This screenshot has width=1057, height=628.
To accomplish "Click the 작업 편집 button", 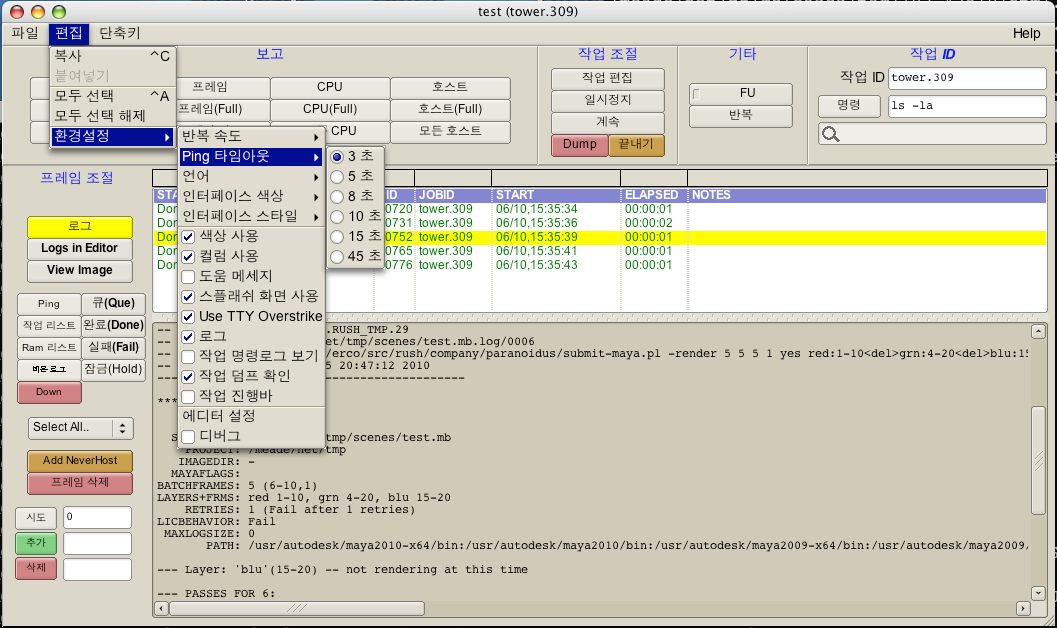I will pyautogui.click(x=607, y=78).
